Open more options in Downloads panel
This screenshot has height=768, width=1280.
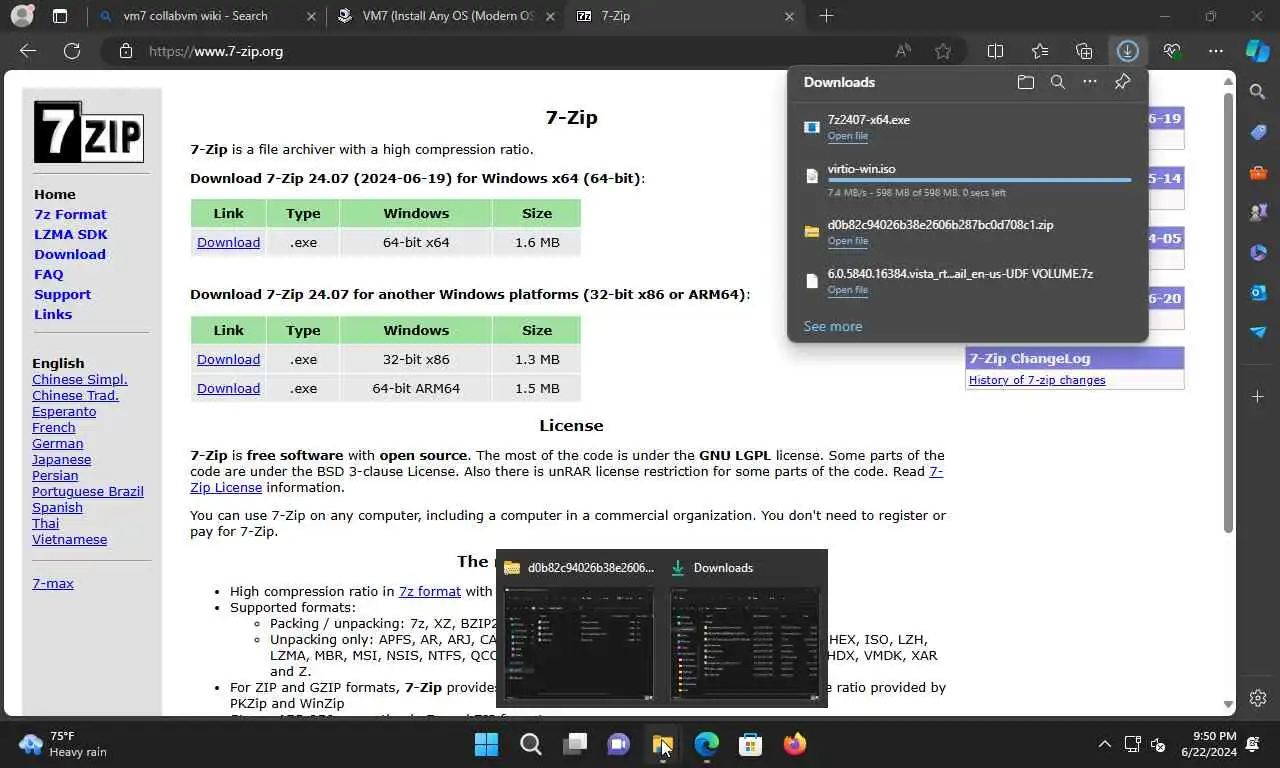pos(1090,82)
